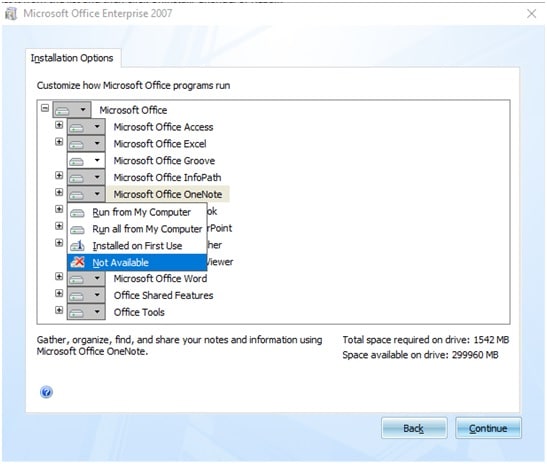Click the red X Not Available icon
The image size is (547, 464).
[x=77, y=262]
